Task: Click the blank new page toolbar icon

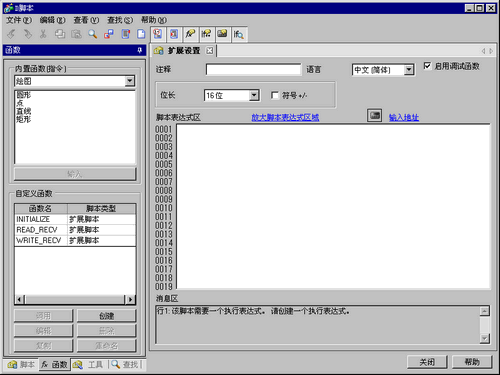Action: pyautogui.click(x=141, y=34)
